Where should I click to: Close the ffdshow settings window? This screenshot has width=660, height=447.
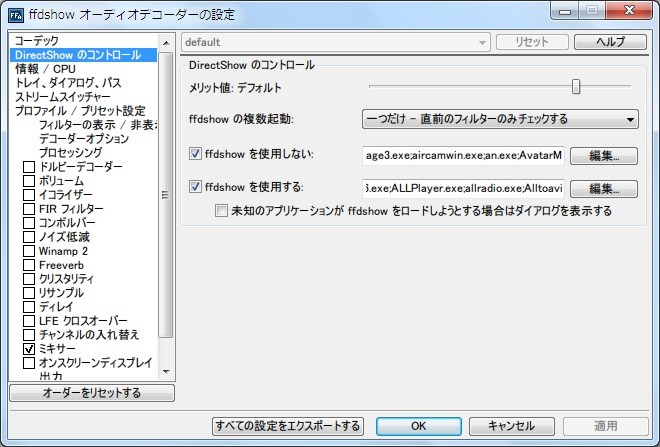click(x=630, y=11)
